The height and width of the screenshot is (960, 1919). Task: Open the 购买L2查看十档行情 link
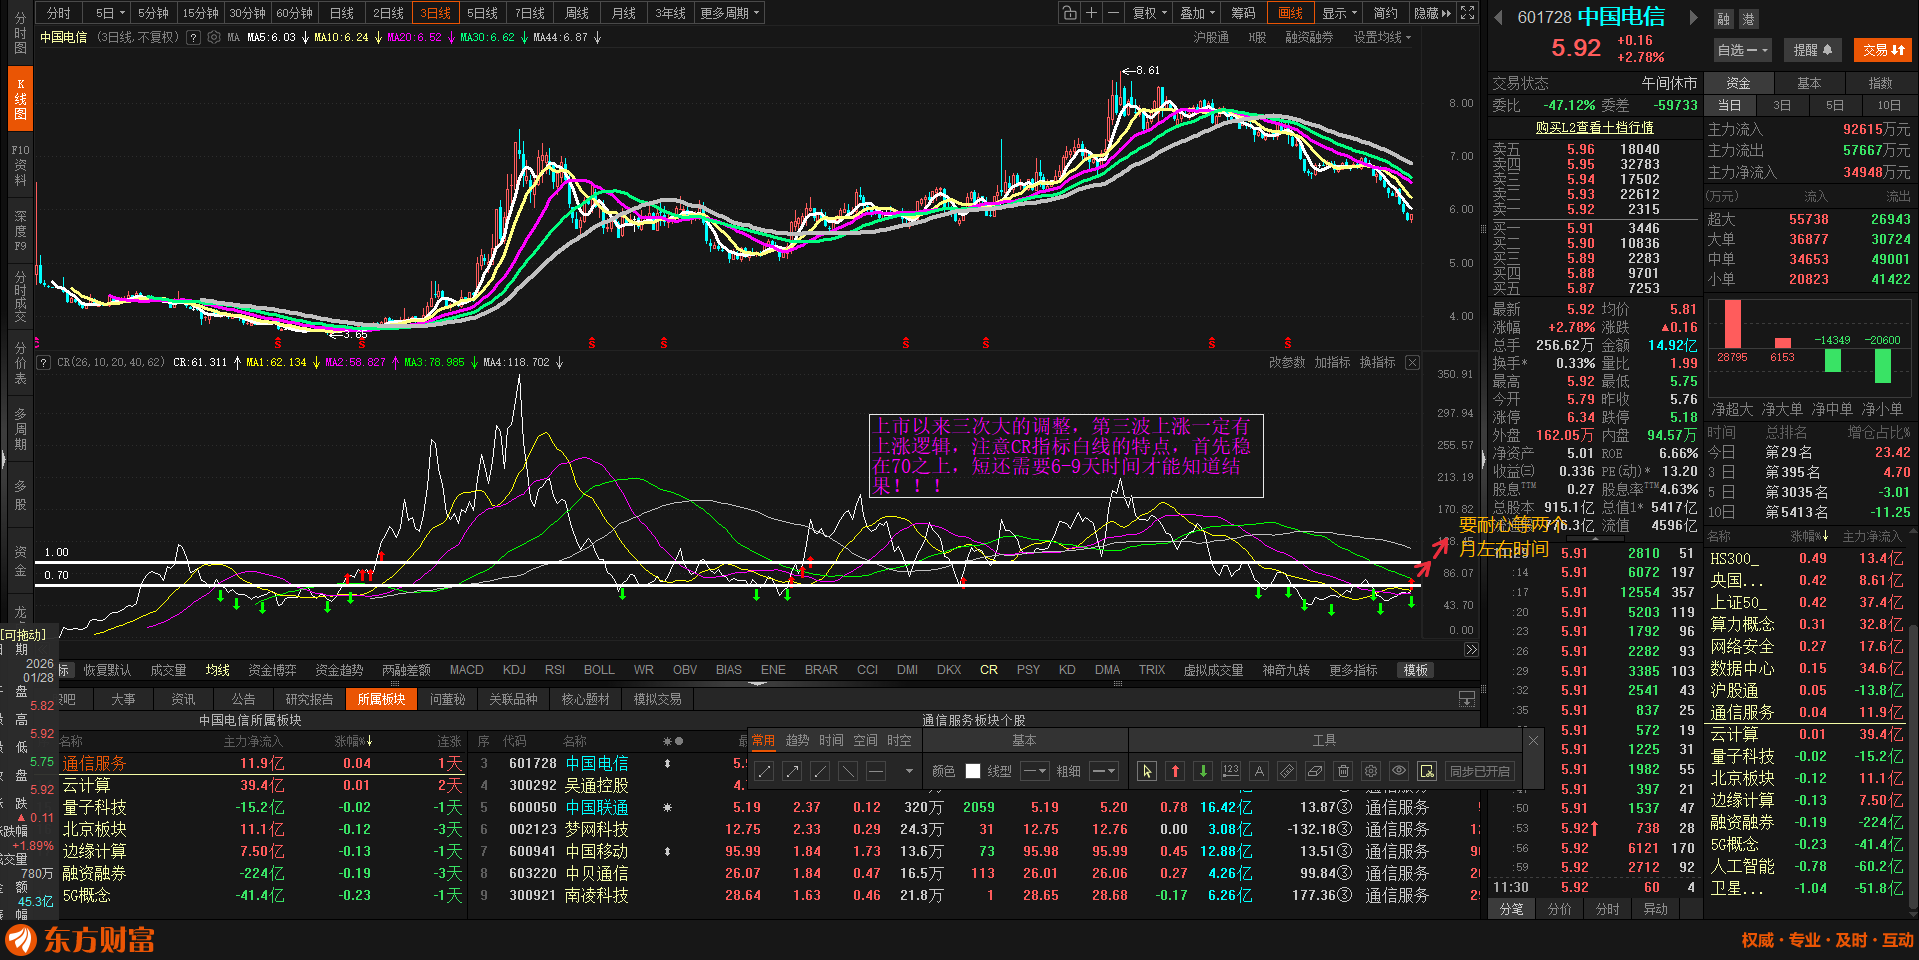pyautogui.click(x=1594, y=127)
